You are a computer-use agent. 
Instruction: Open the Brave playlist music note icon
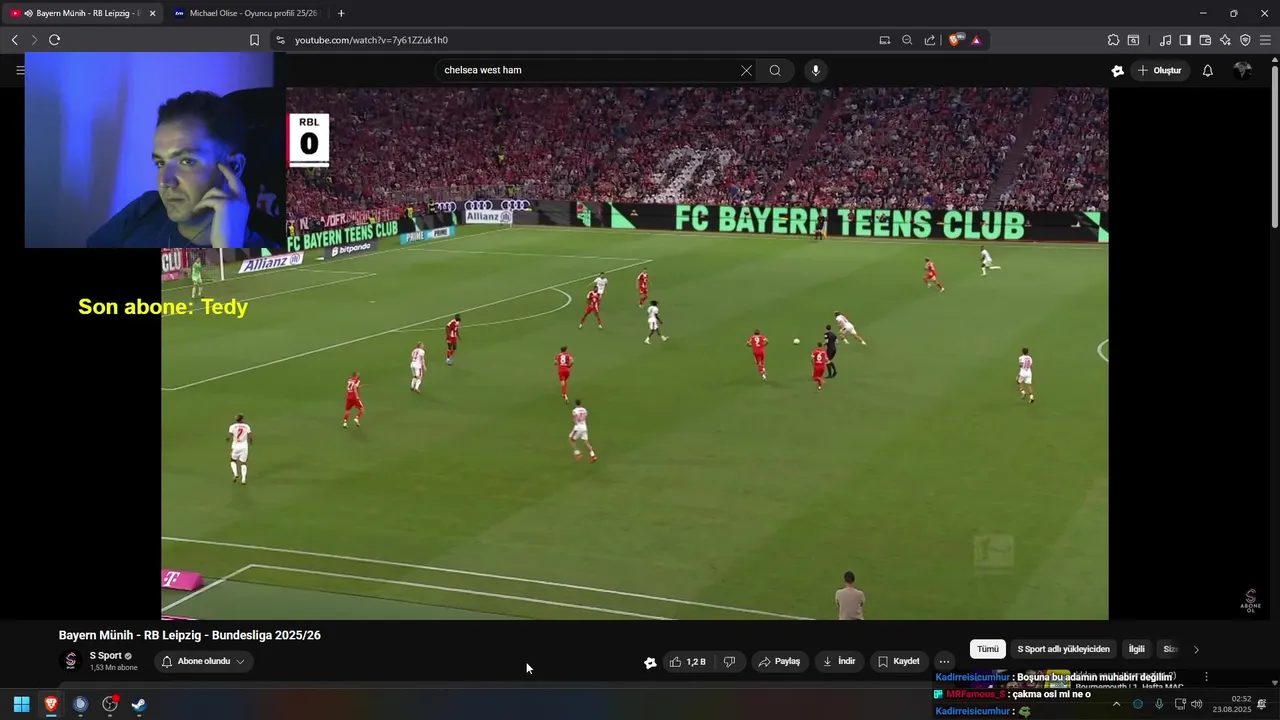click(1165, 40)
